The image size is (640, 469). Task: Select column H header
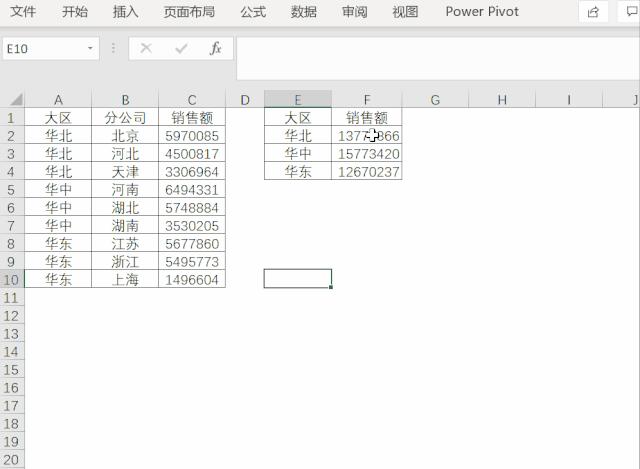[x=502, y=100]
